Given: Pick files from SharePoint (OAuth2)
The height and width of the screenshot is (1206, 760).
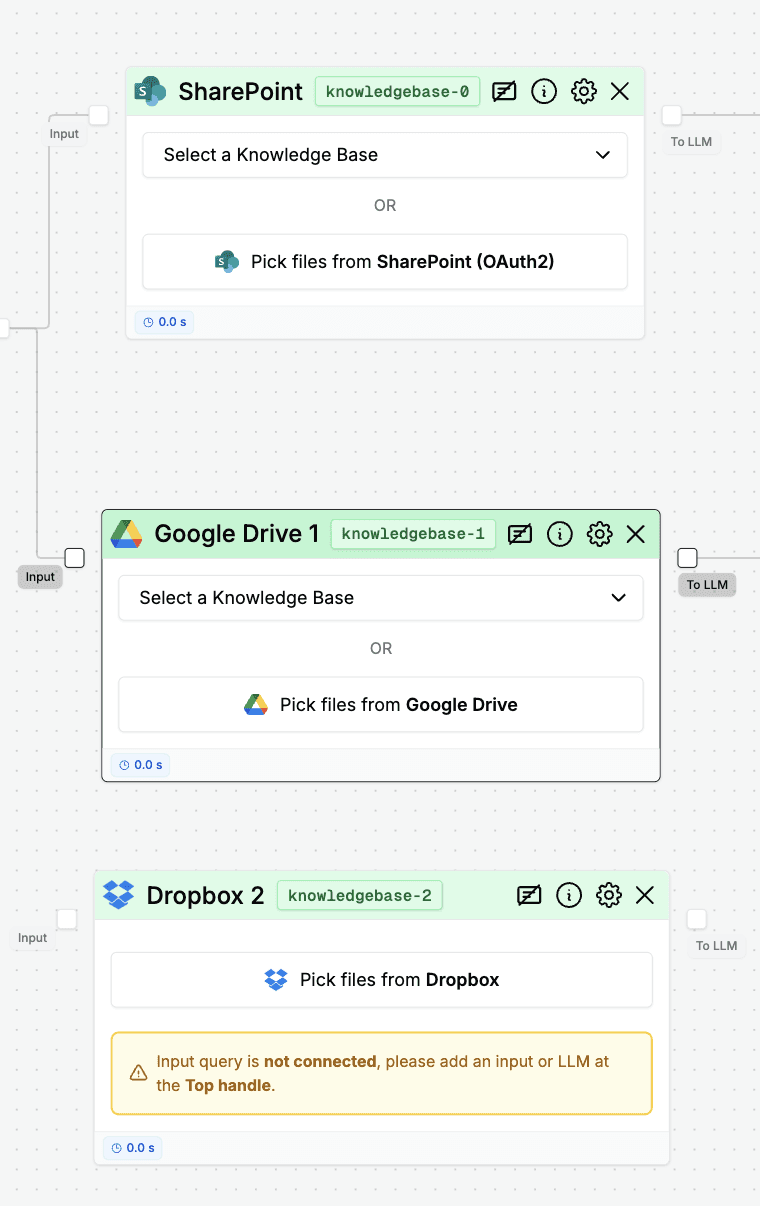Looking at the screenshot, I should 385,262.
